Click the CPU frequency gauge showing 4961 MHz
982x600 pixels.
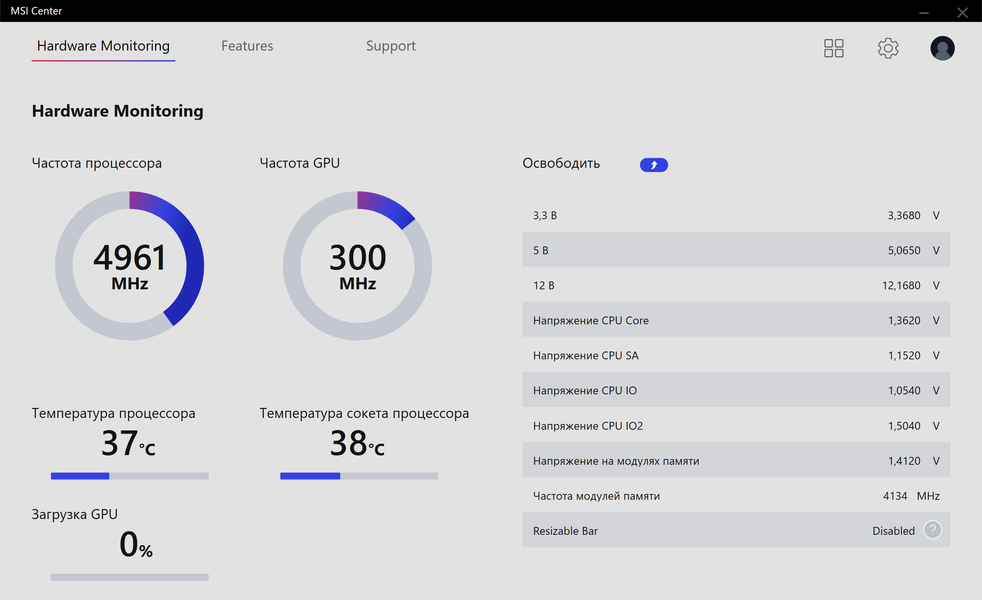coord(129,266)
